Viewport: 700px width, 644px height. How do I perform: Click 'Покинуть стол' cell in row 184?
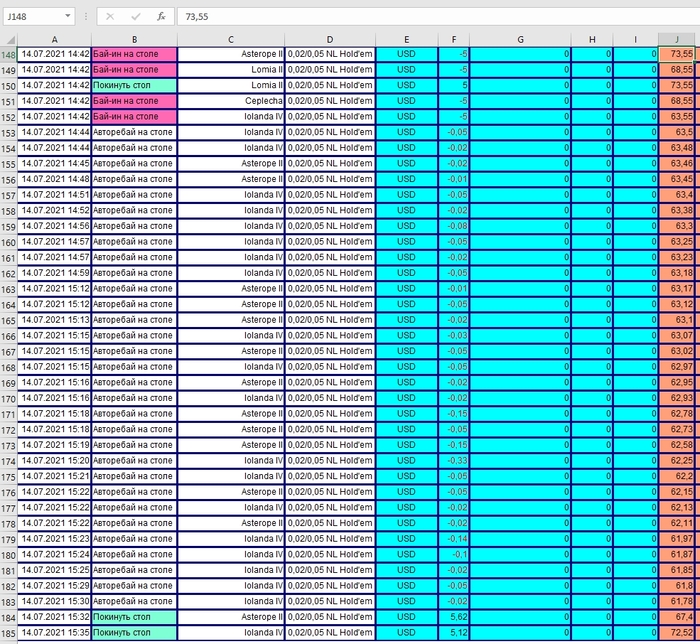[134, 617]
